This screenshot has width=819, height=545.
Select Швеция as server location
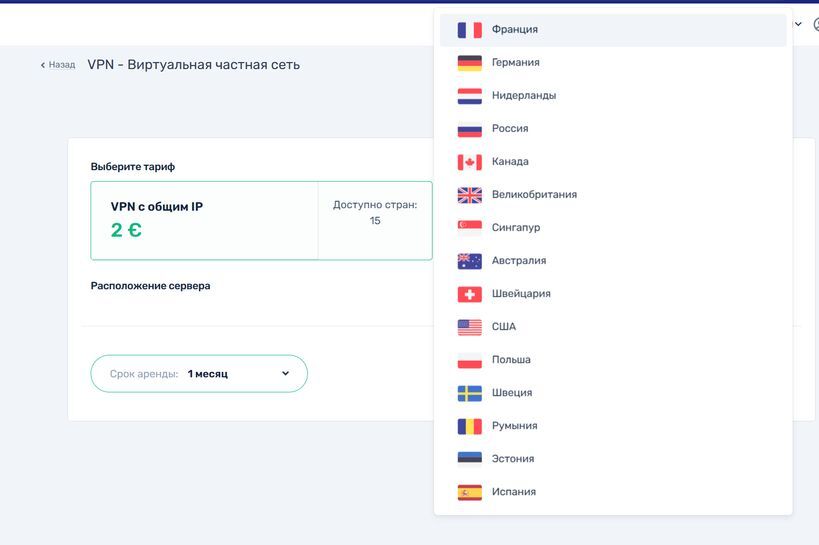coord(512,393)
